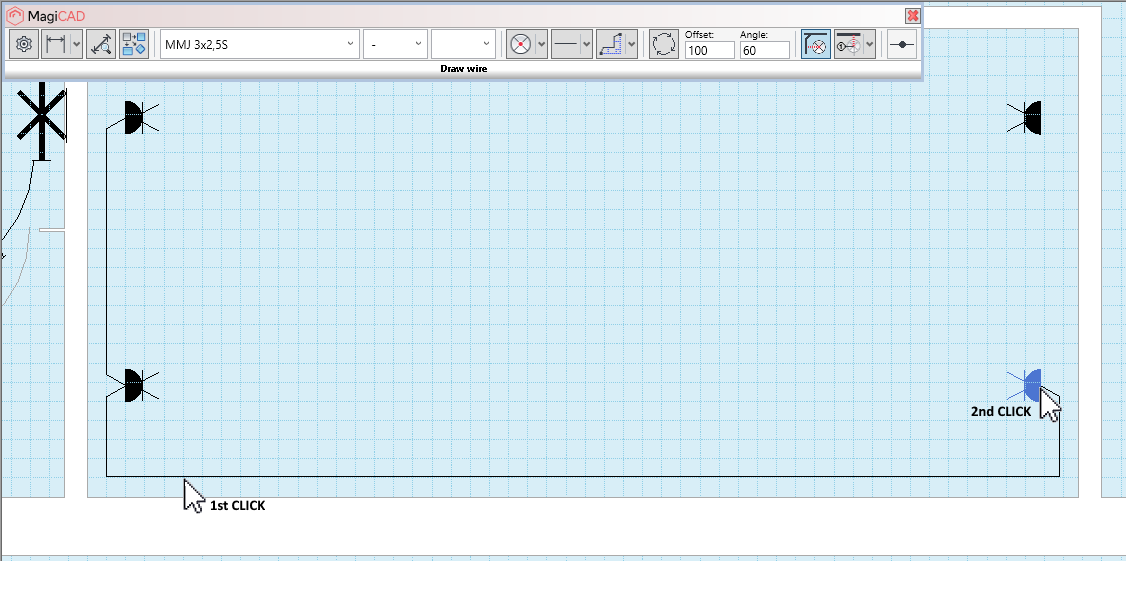Open the dropdown showing a dash
This screenshot has width=1126, height=600.
395,44
